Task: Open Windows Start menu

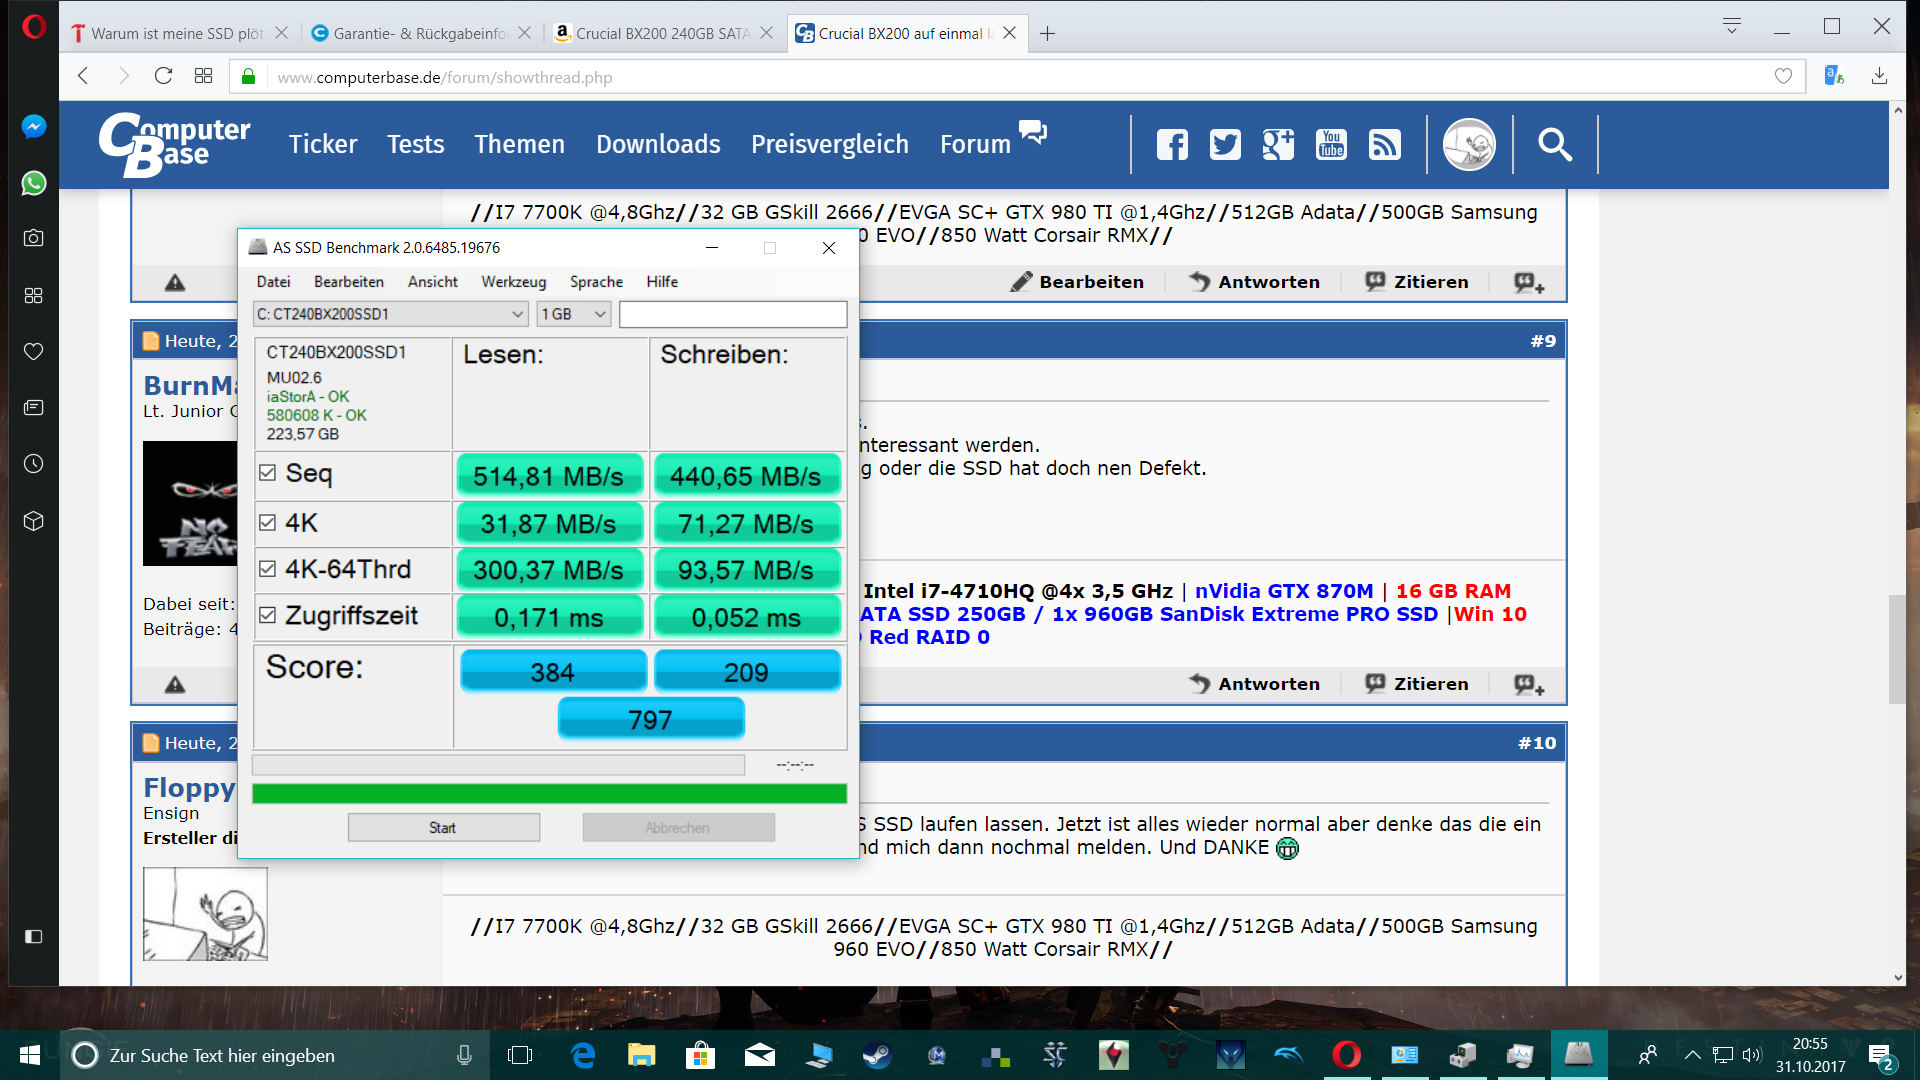Action: 29,1055
